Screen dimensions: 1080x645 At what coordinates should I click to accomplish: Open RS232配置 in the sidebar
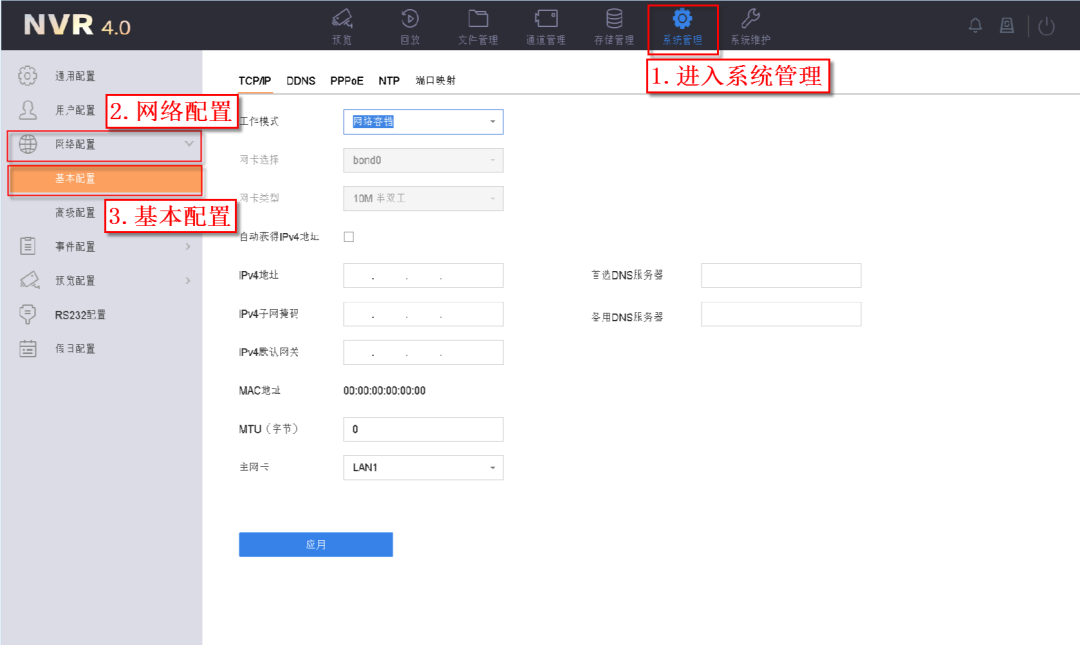(80, 315)
